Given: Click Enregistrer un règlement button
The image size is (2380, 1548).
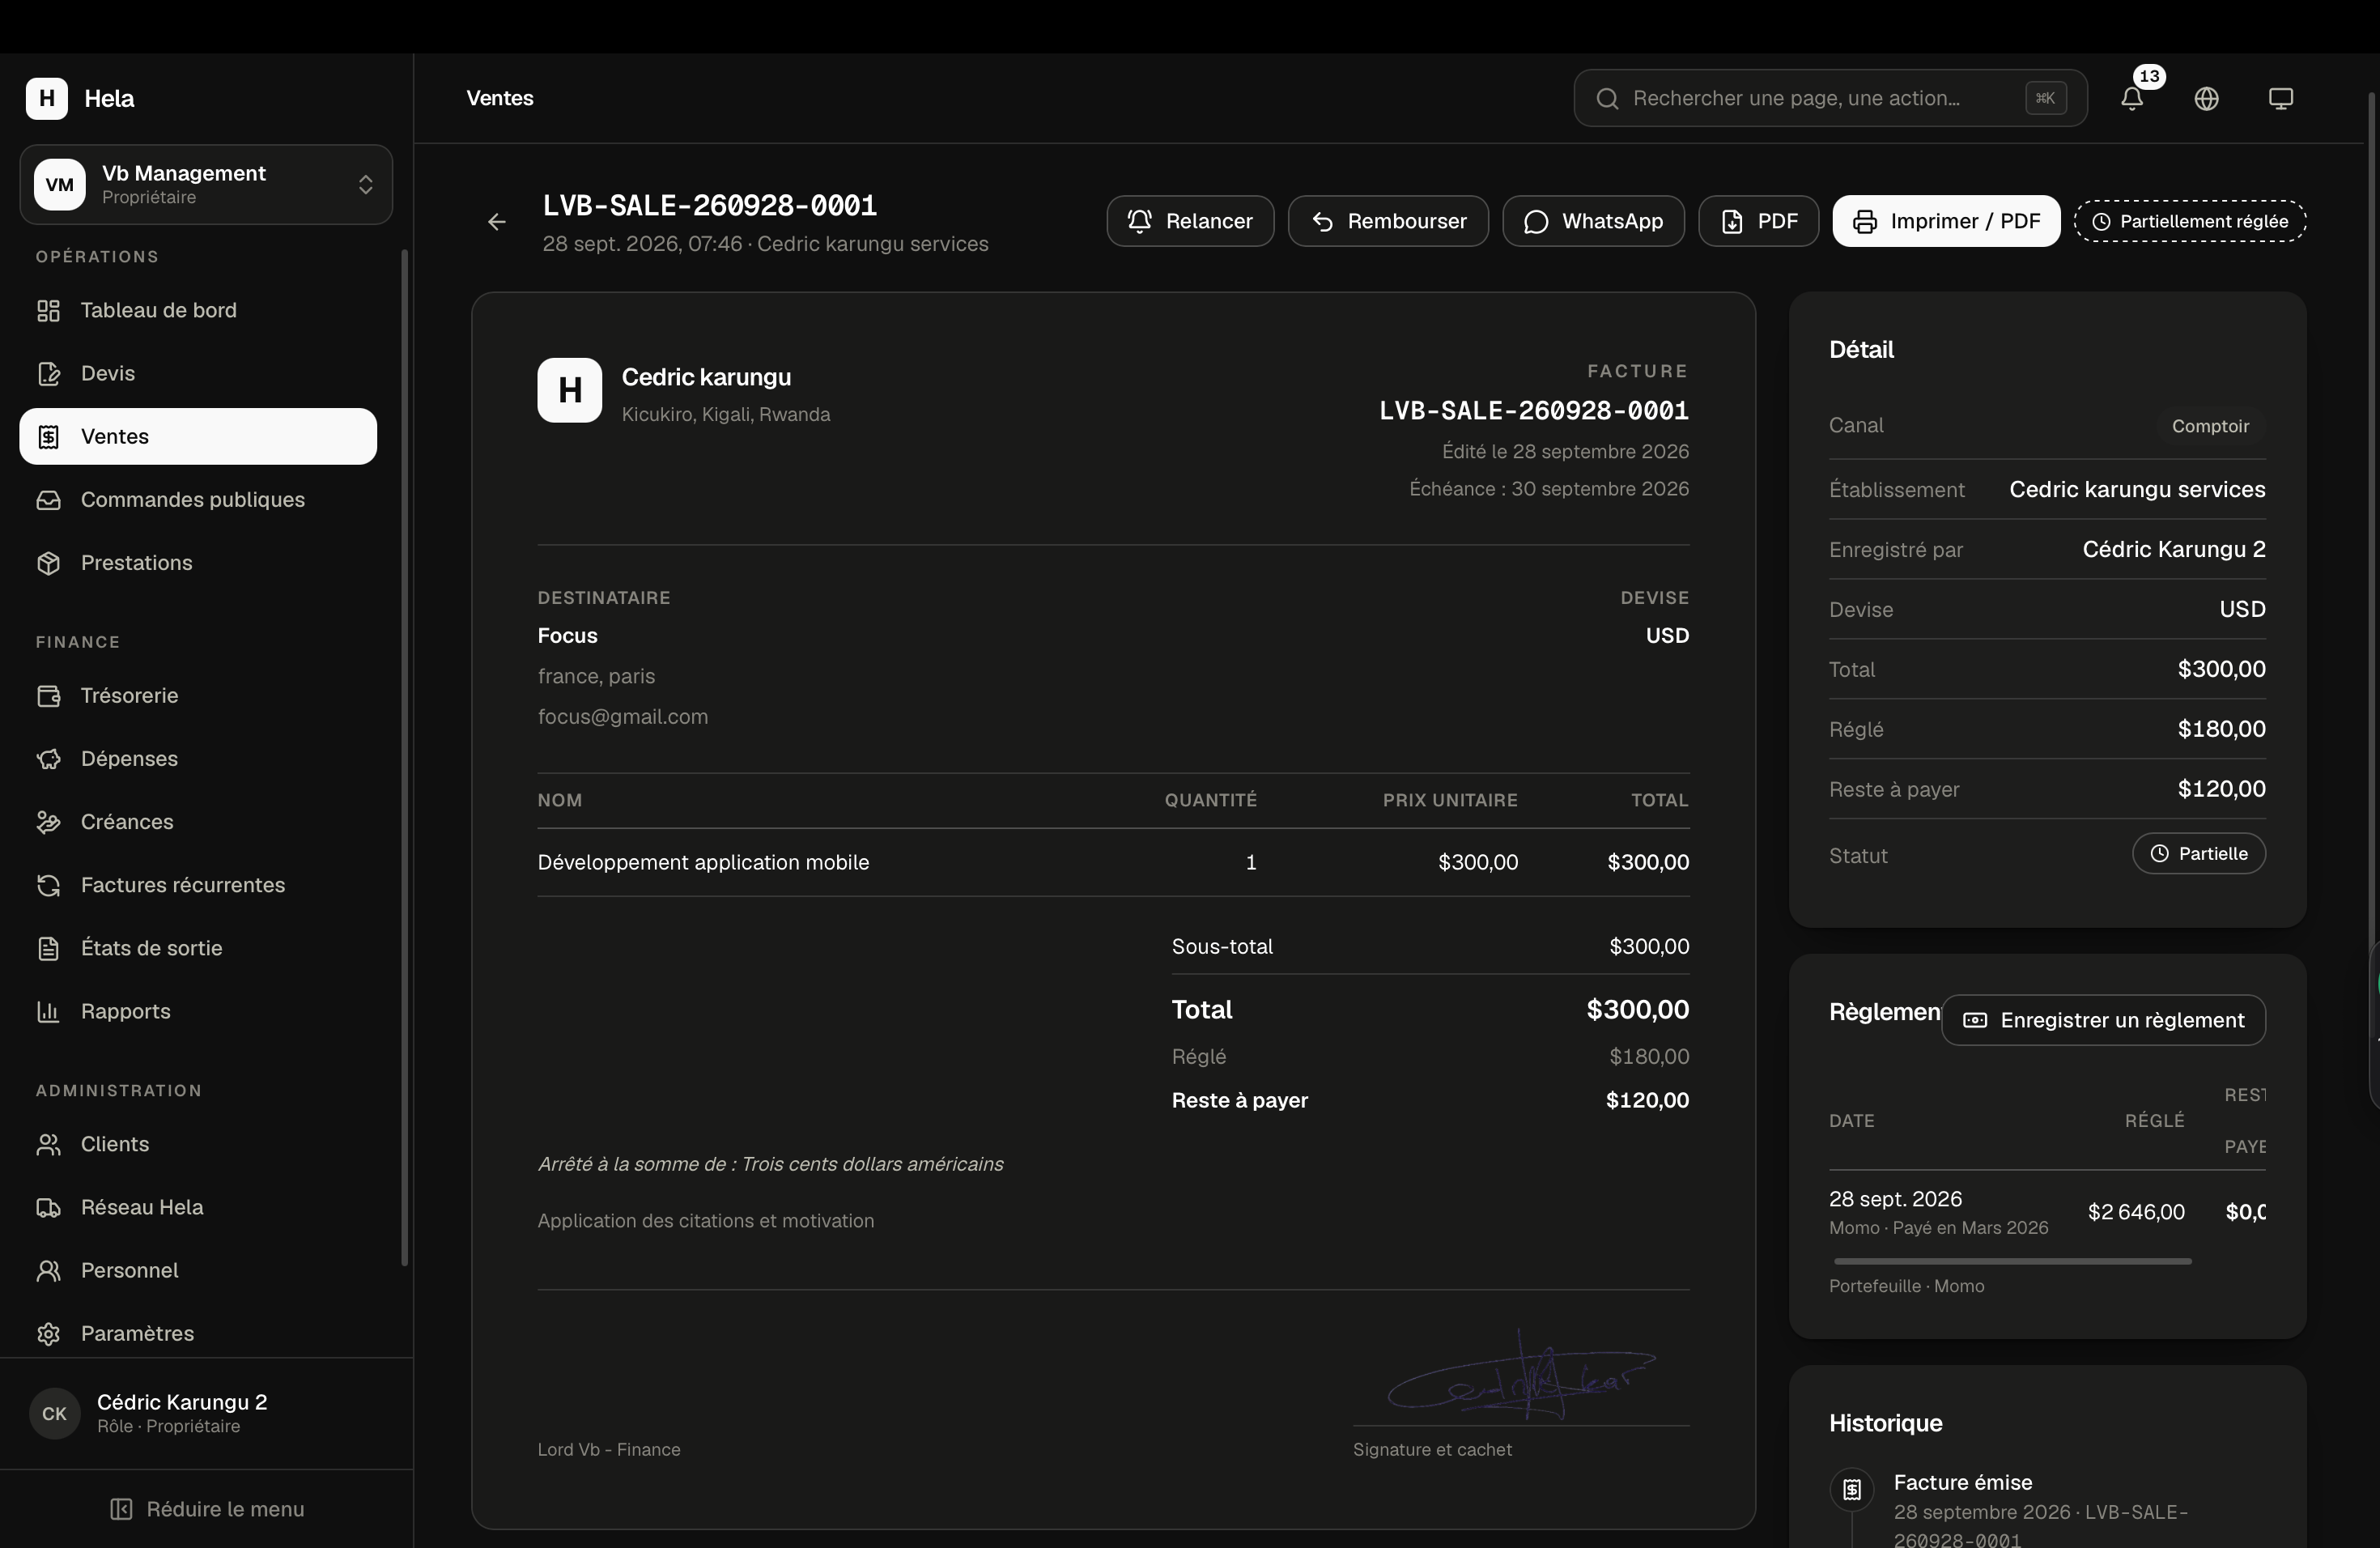Looking at the screenshot, I should pos(2104,1020).
